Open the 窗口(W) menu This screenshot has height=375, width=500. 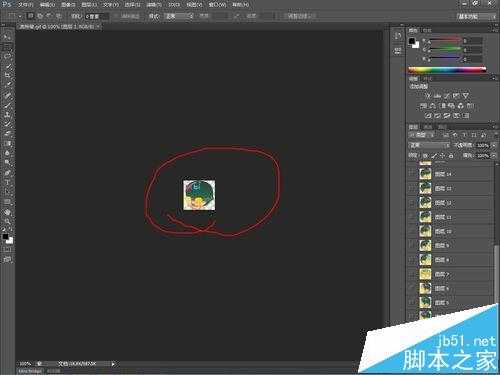[217, 5]
